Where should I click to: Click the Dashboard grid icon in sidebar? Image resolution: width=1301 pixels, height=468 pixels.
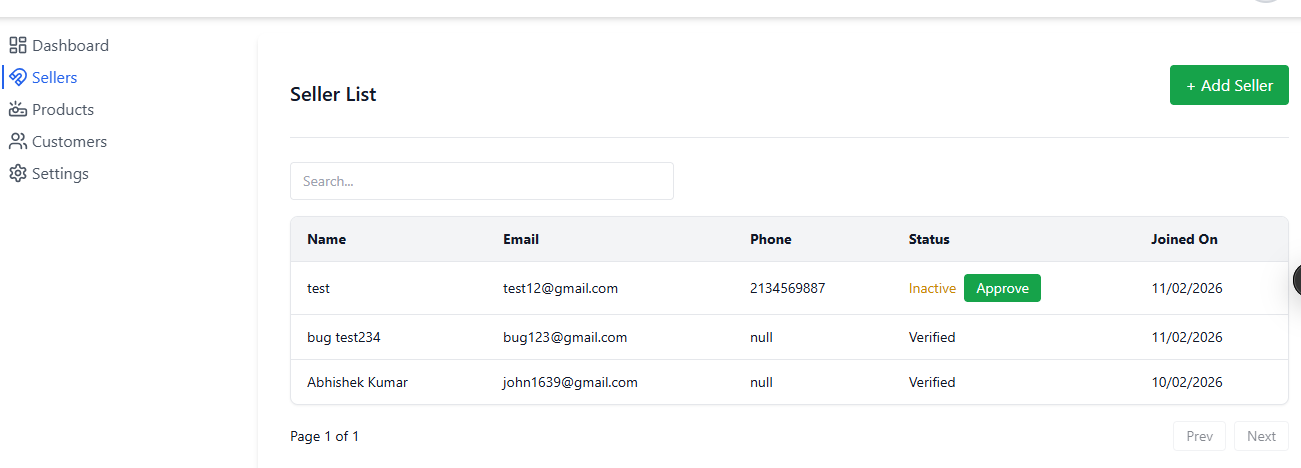(x=17, y=45)
